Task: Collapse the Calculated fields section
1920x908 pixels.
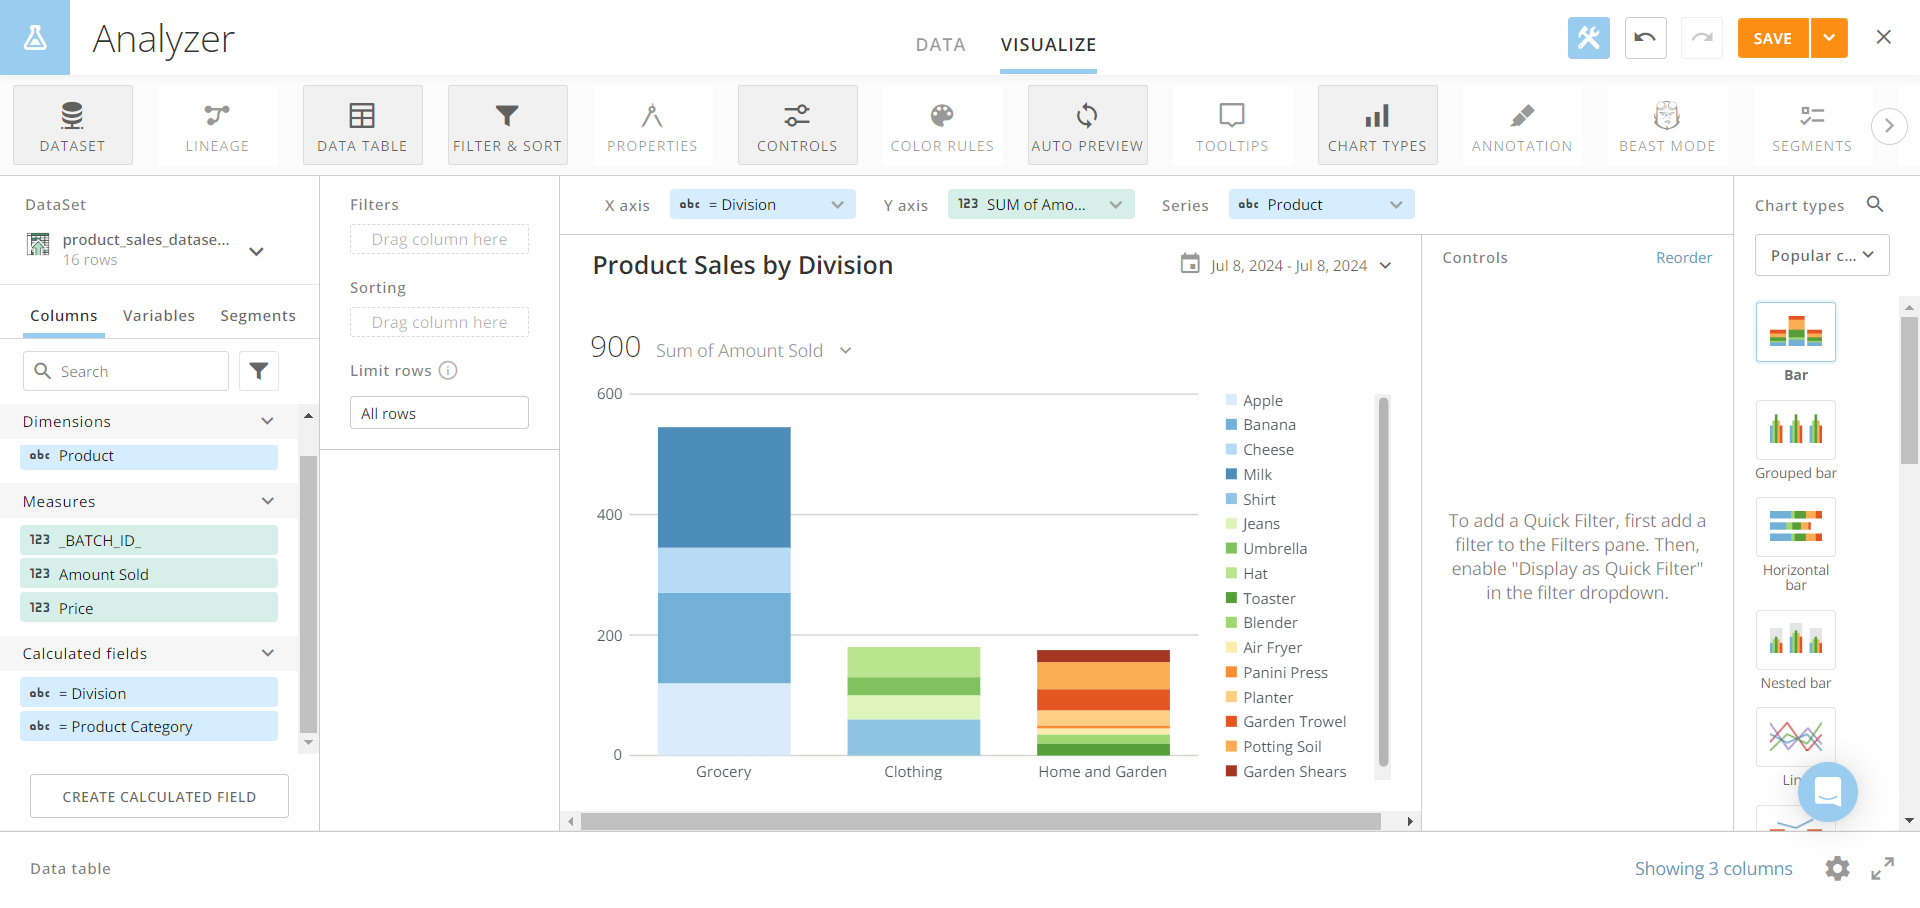Action: [267, 653]
